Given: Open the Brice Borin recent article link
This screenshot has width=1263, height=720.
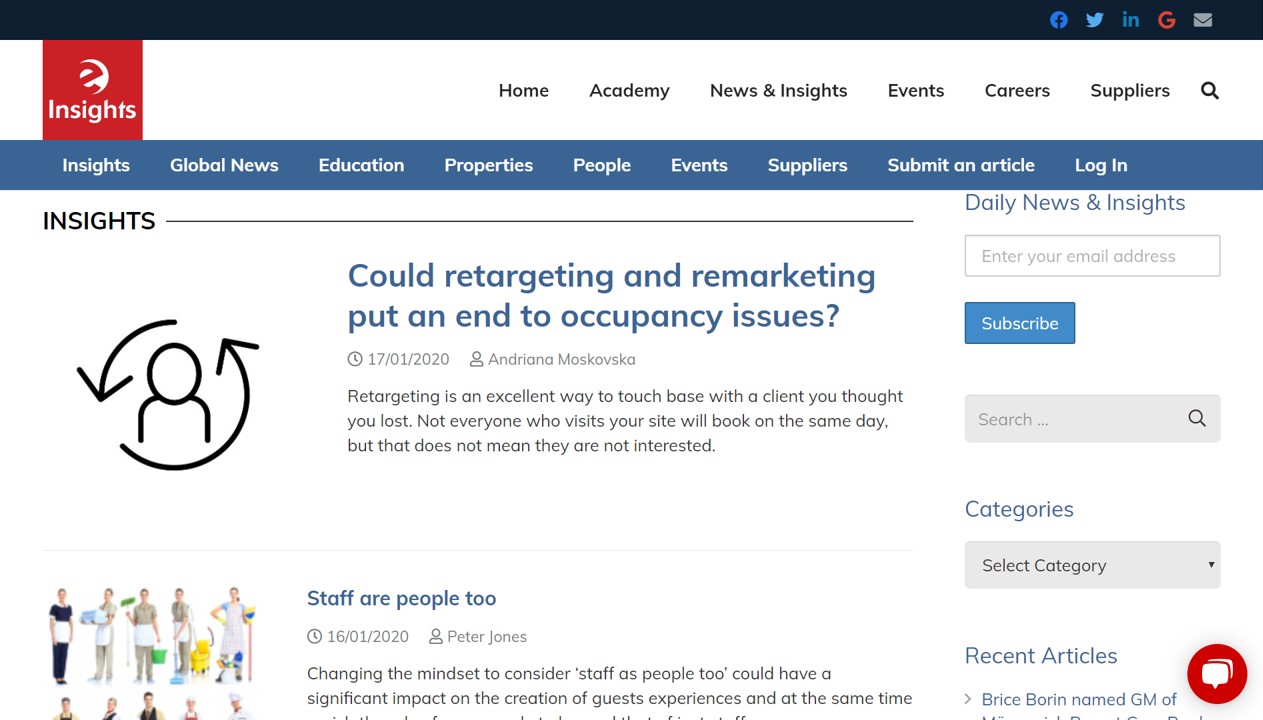Looking at the screenshot, I should point(1078,699).
